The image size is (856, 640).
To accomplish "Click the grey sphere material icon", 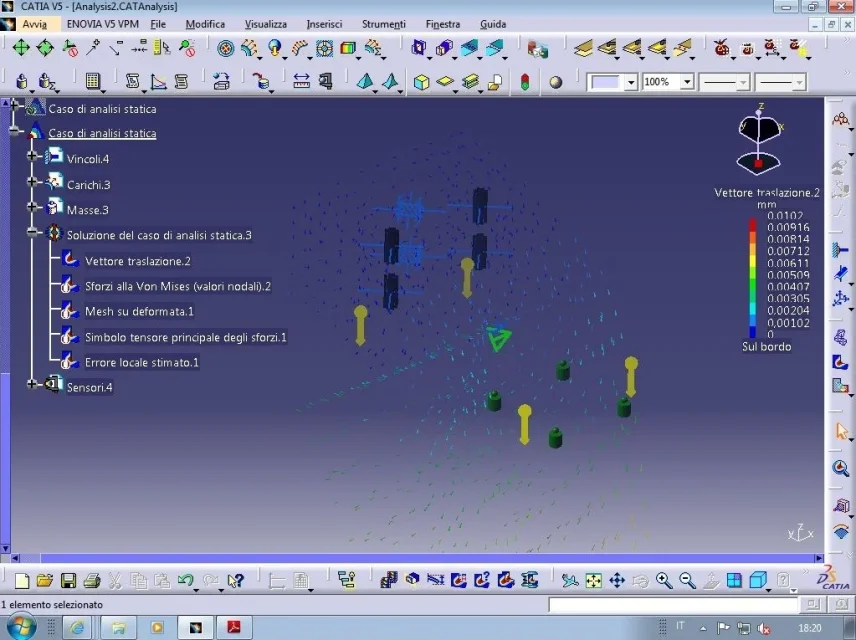I will [x=556, y=82].
